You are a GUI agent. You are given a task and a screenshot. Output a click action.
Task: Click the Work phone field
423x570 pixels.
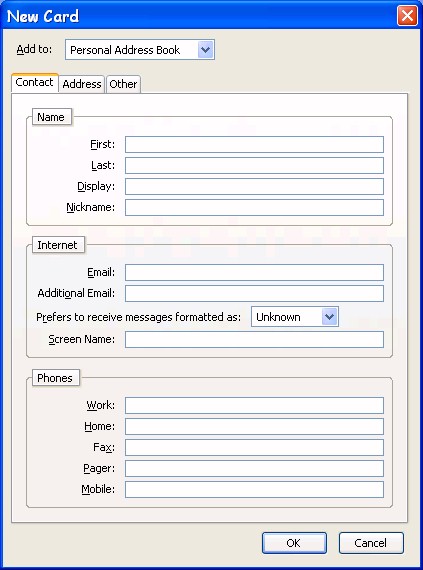tap(254, 405)
